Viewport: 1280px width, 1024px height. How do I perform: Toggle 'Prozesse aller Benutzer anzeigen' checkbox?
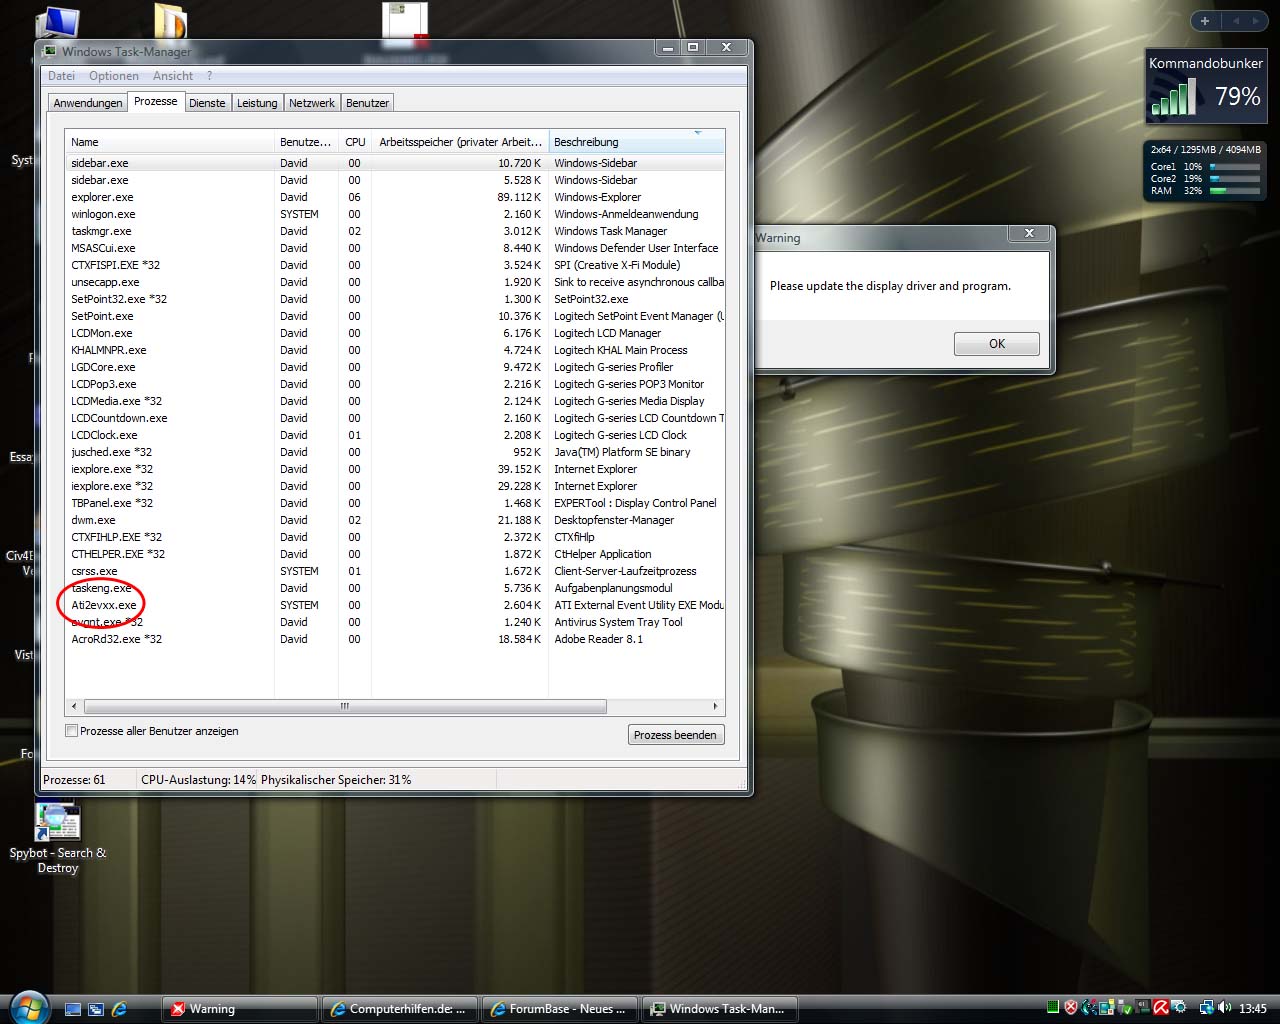[x=72, y=731]
